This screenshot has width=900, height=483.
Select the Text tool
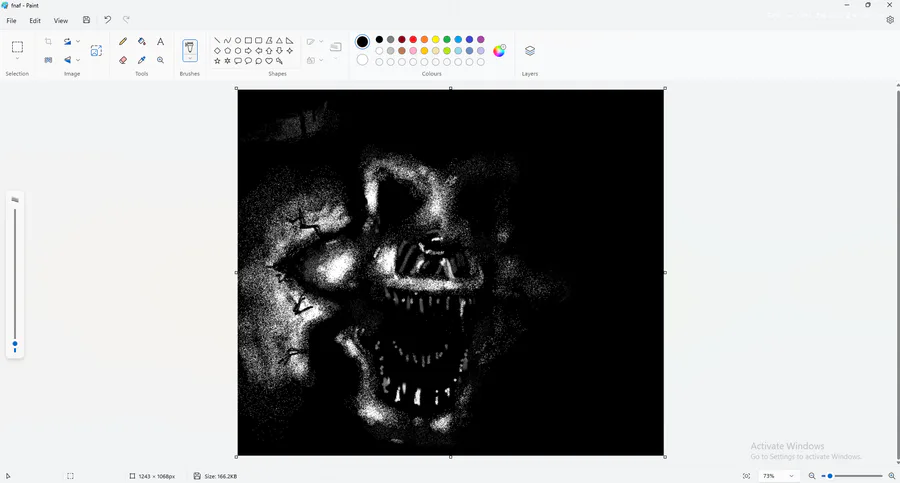(161, 41)
